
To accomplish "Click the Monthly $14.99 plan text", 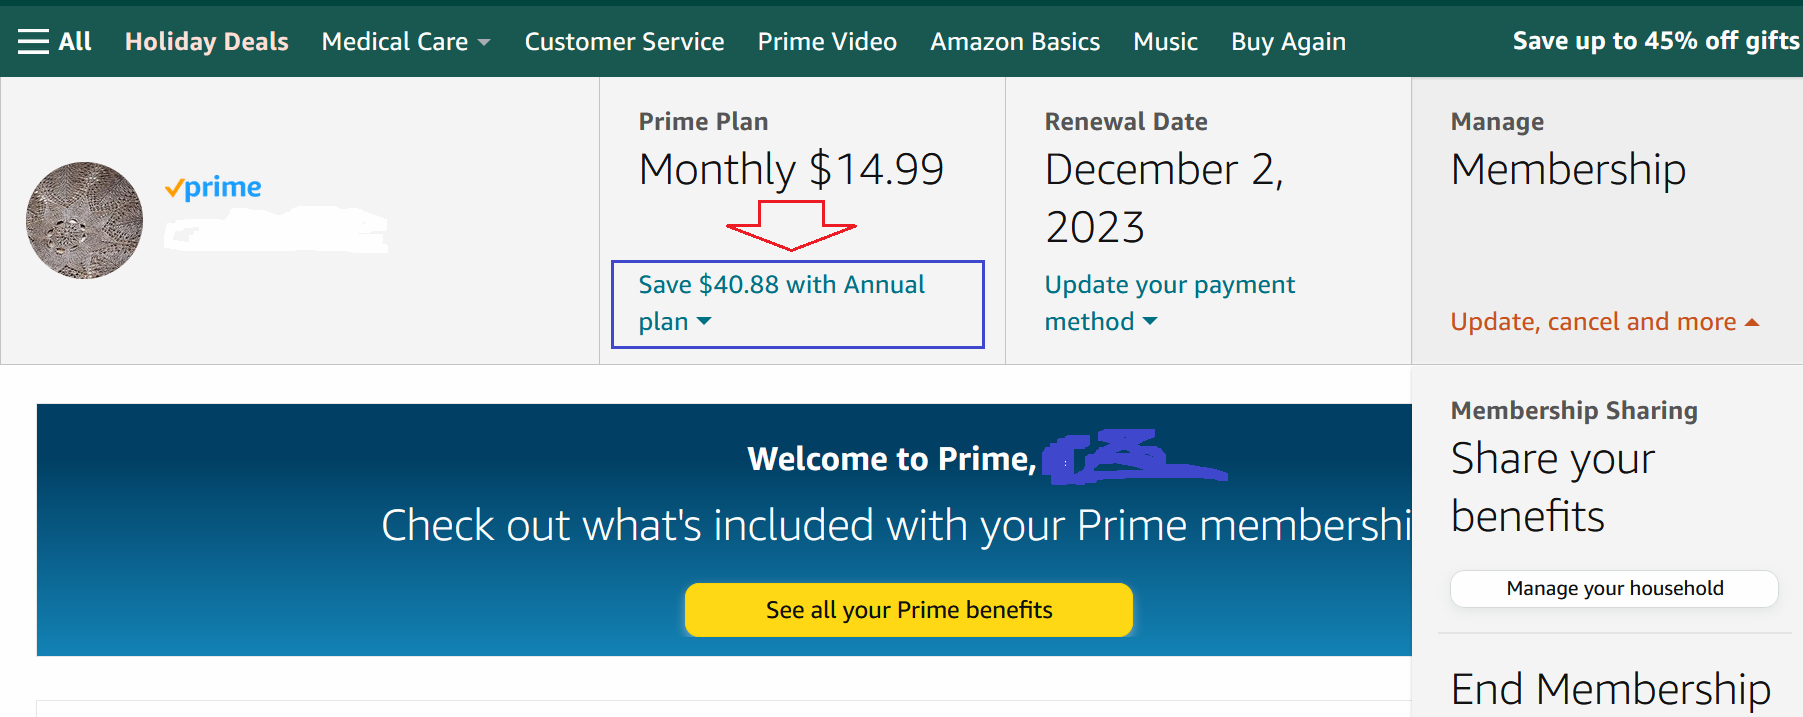I will coord(791,169).
